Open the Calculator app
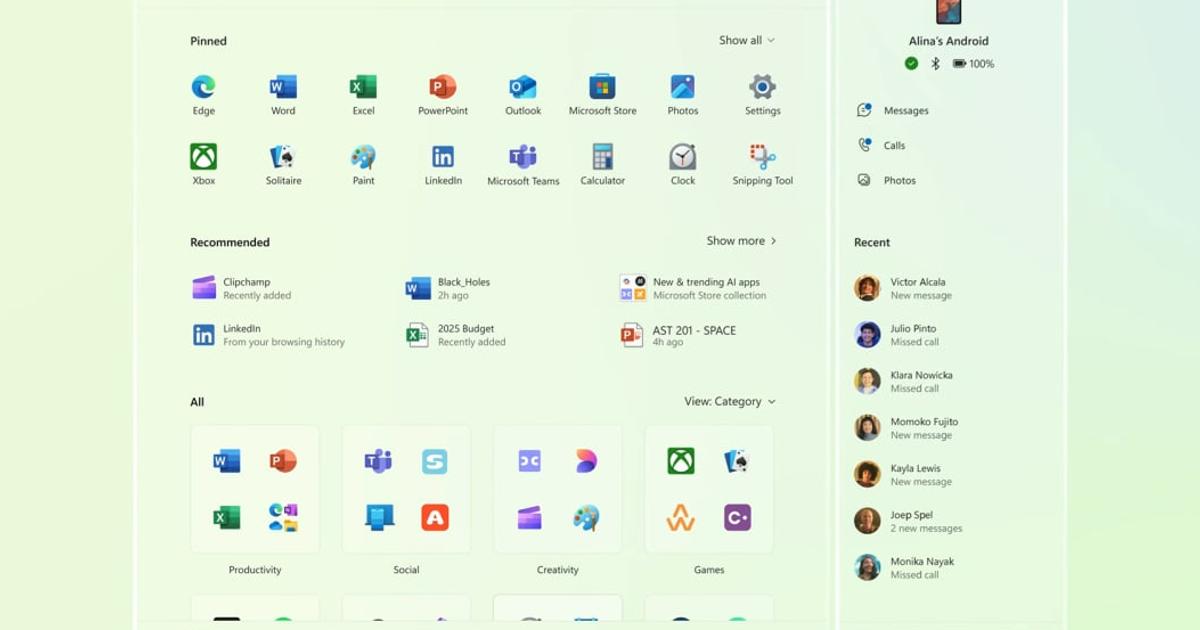The width and height of the screenshot is (1200, 630). click(x=603, y=165)
